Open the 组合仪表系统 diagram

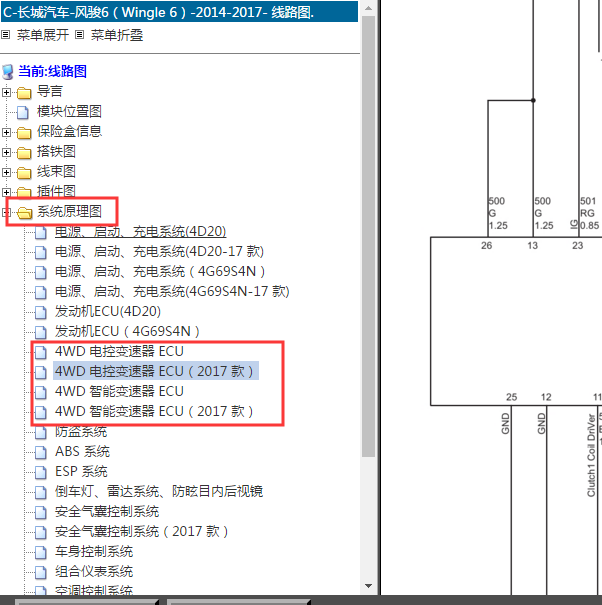(94, 572)
